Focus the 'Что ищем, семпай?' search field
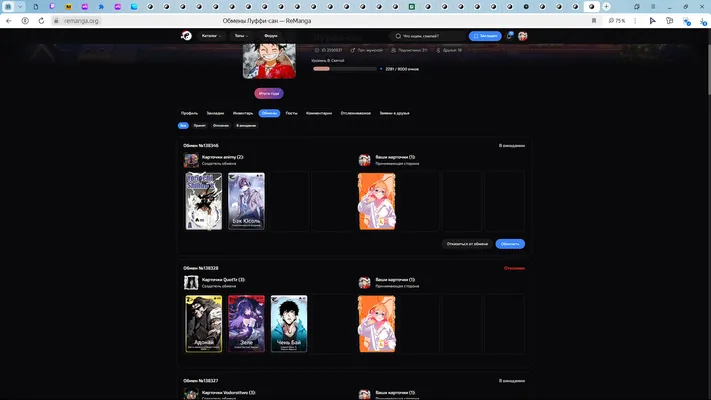Screen dimensions: 711x400 (x=428, y=36)
